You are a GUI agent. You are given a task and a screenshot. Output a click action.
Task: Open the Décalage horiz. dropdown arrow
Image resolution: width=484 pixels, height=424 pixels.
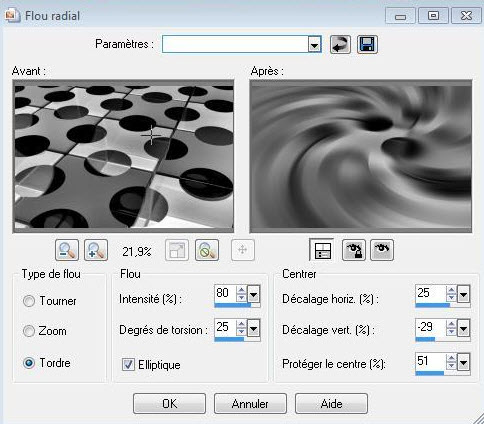464,294
